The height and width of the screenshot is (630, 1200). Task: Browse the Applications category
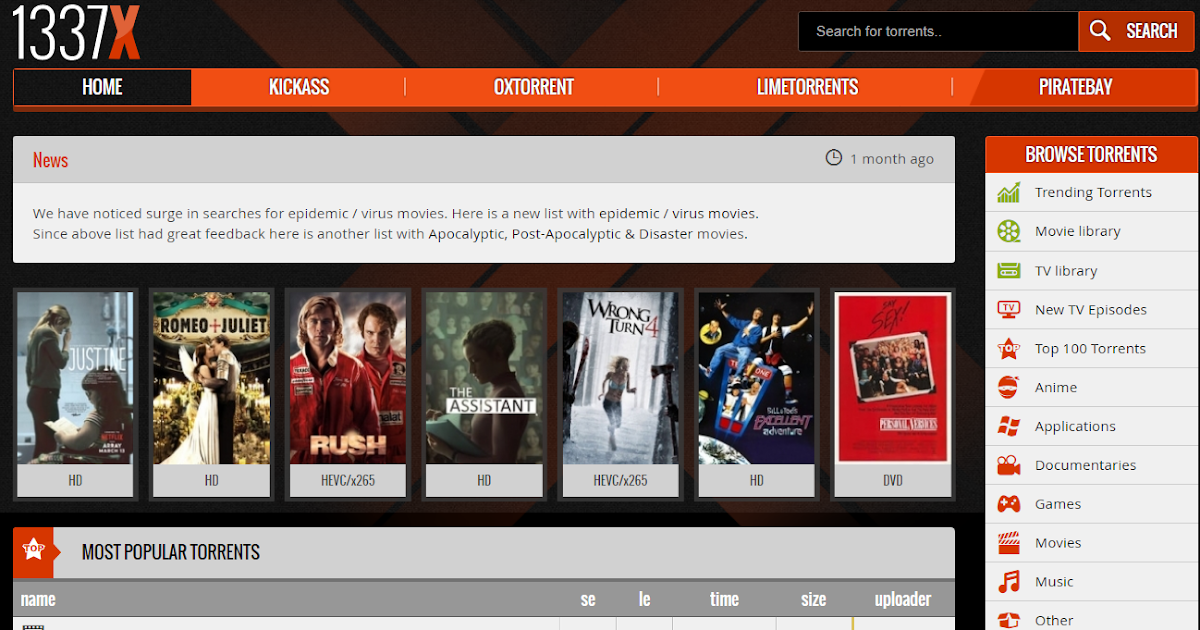click(x=1075, y=426)
